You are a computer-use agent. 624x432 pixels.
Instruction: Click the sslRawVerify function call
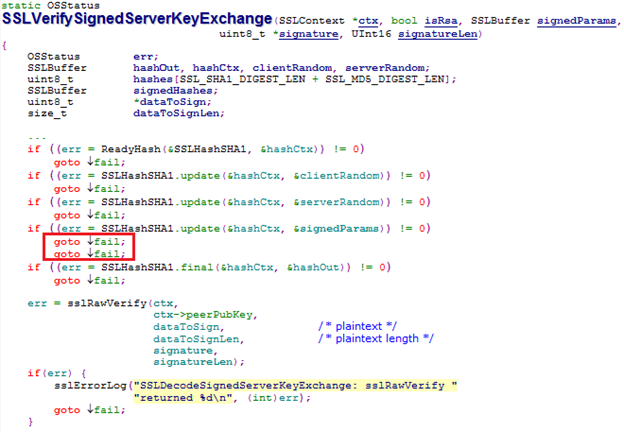coord(103,301)
